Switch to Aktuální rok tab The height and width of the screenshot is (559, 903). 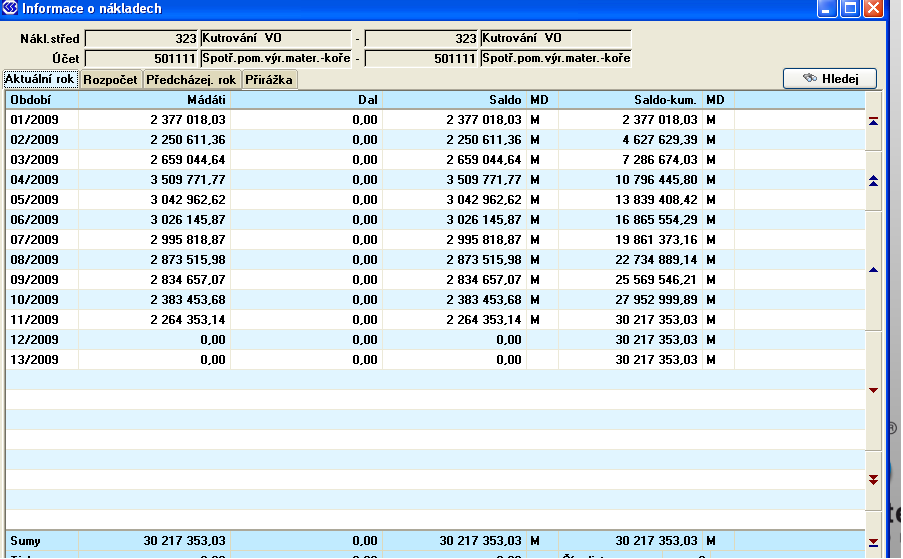pos(40,79)
